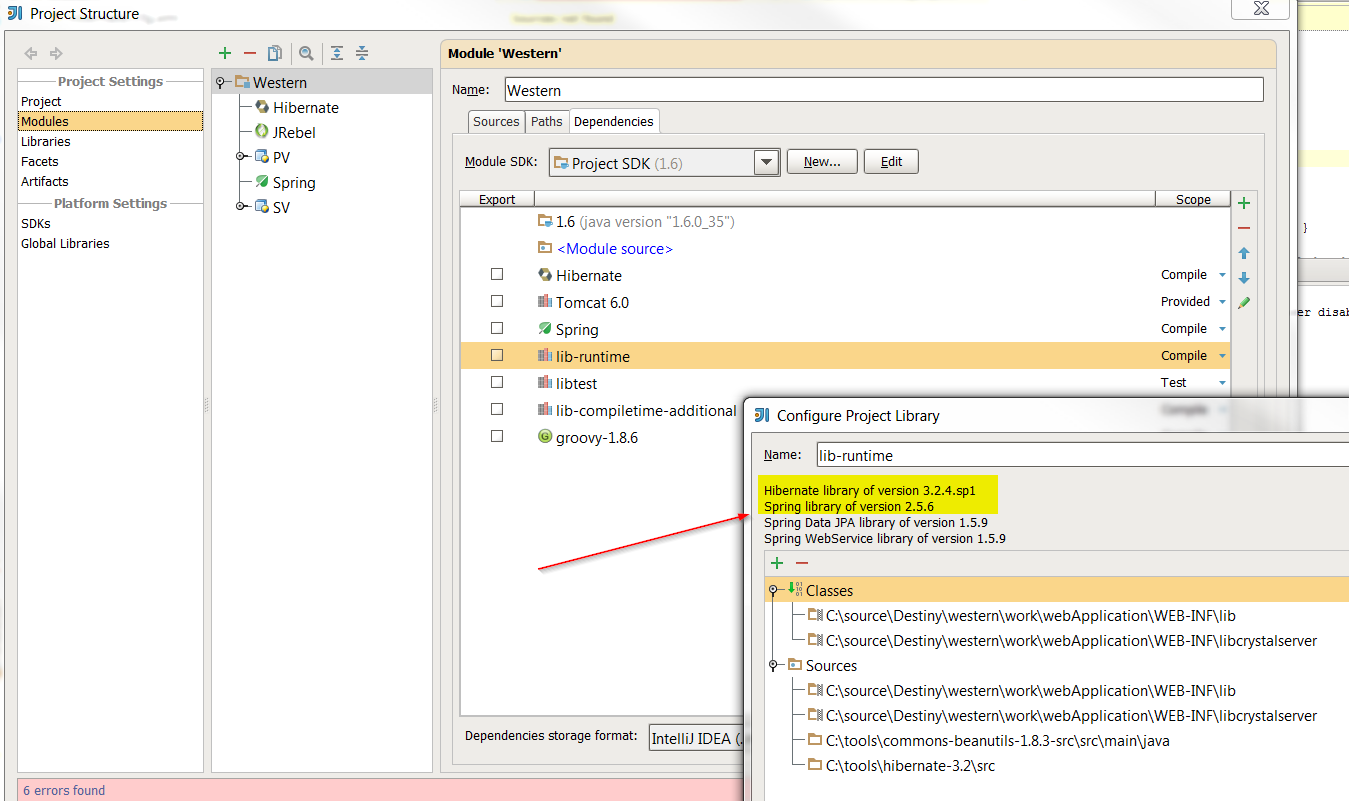
Task: Edit the dependency using the pencil icon
Action: pos(1244,303)
